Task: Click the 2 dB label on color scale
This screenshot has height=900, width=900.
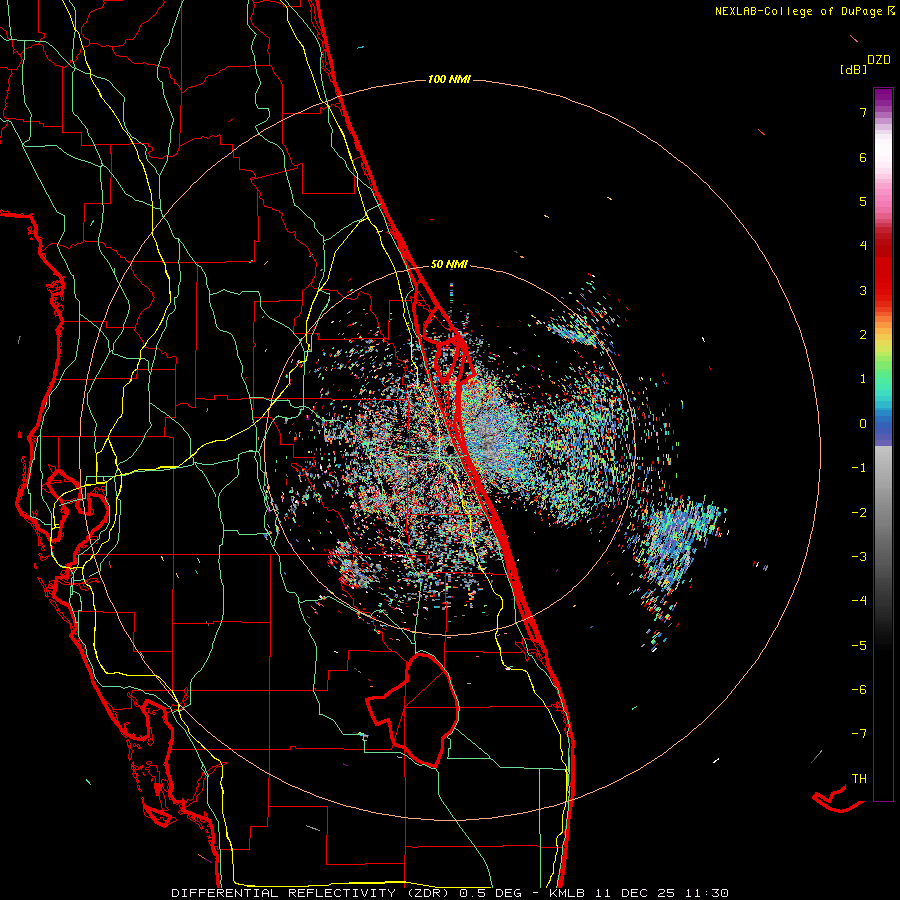Action: (x=863, y=335)
